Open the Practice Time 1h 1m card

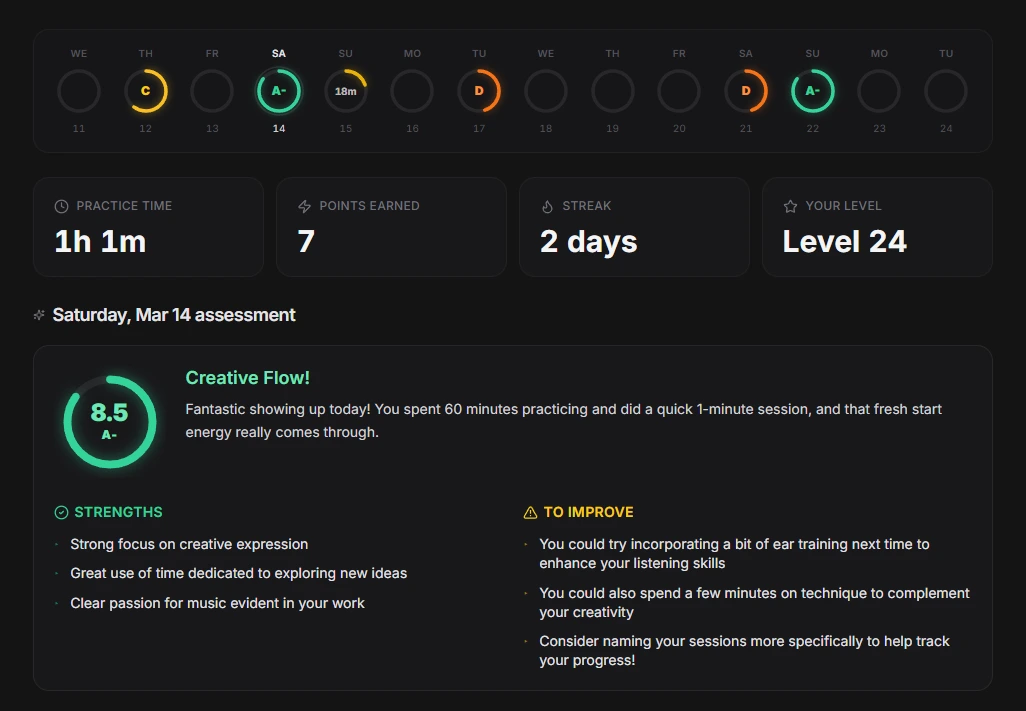point(149,227)
